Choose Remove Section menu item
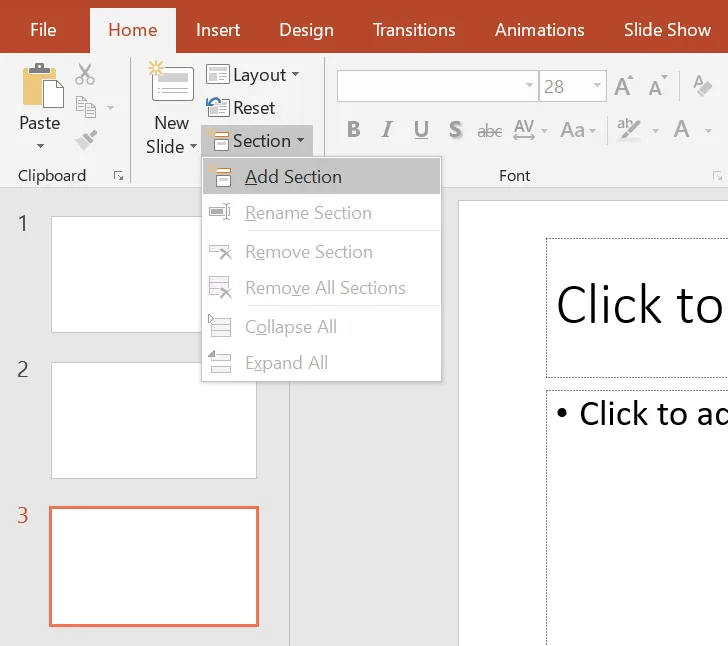Image resolution: width=728 pixels, height=646 pixels. pos(321,252)
